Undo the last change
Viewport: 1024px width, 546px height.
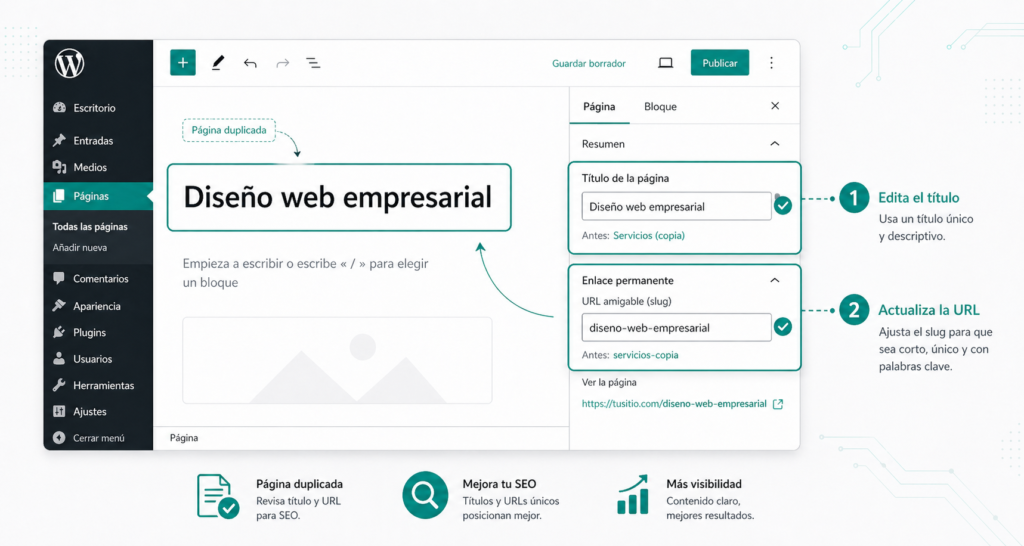pyautogui.click(x=250, y=63)
